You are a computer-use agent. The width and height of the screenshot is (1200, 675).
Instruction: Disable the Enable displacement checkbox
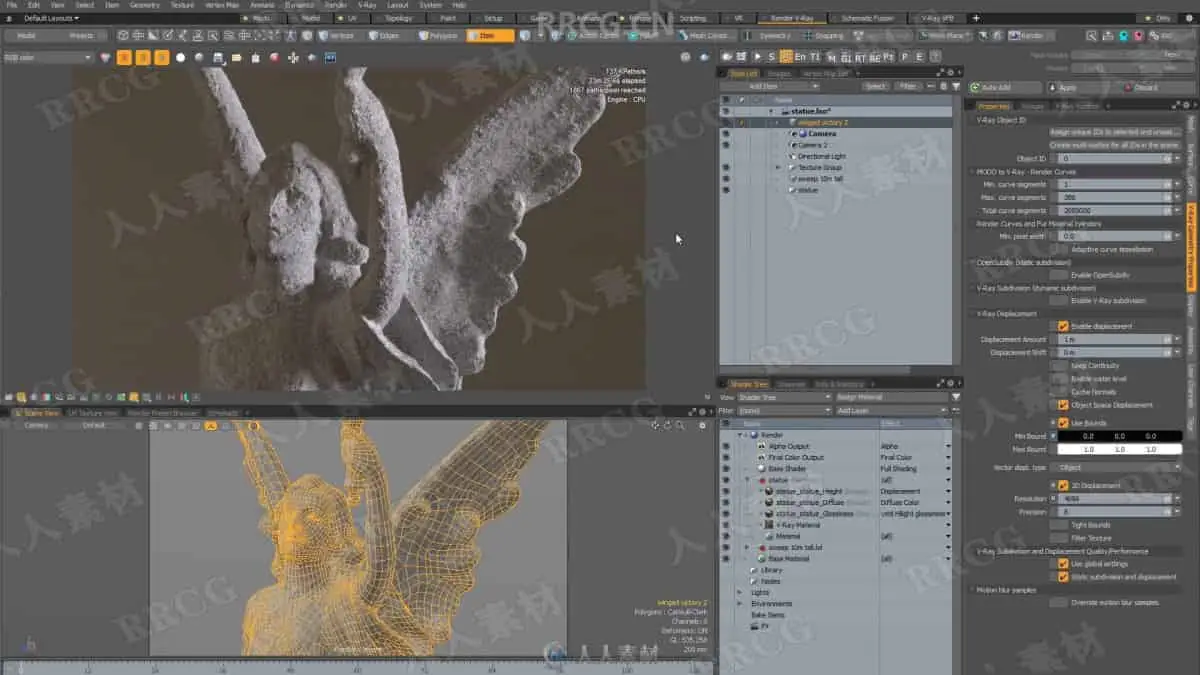1063,326
